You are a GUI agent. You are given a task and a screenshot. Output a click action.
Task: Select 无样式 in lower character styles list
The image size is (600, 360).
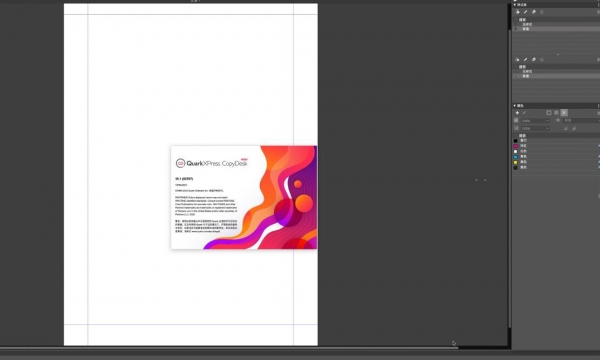[x=556, y=71]
